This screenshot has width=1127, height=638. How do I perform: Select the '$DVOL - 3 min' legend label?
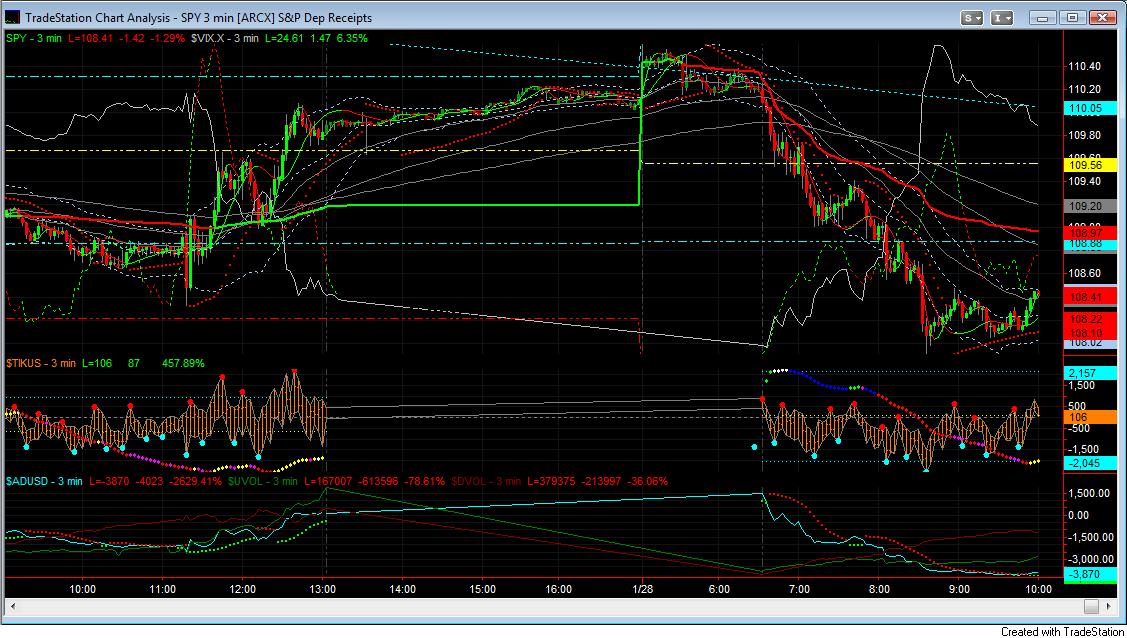click(x=486, y=481)
